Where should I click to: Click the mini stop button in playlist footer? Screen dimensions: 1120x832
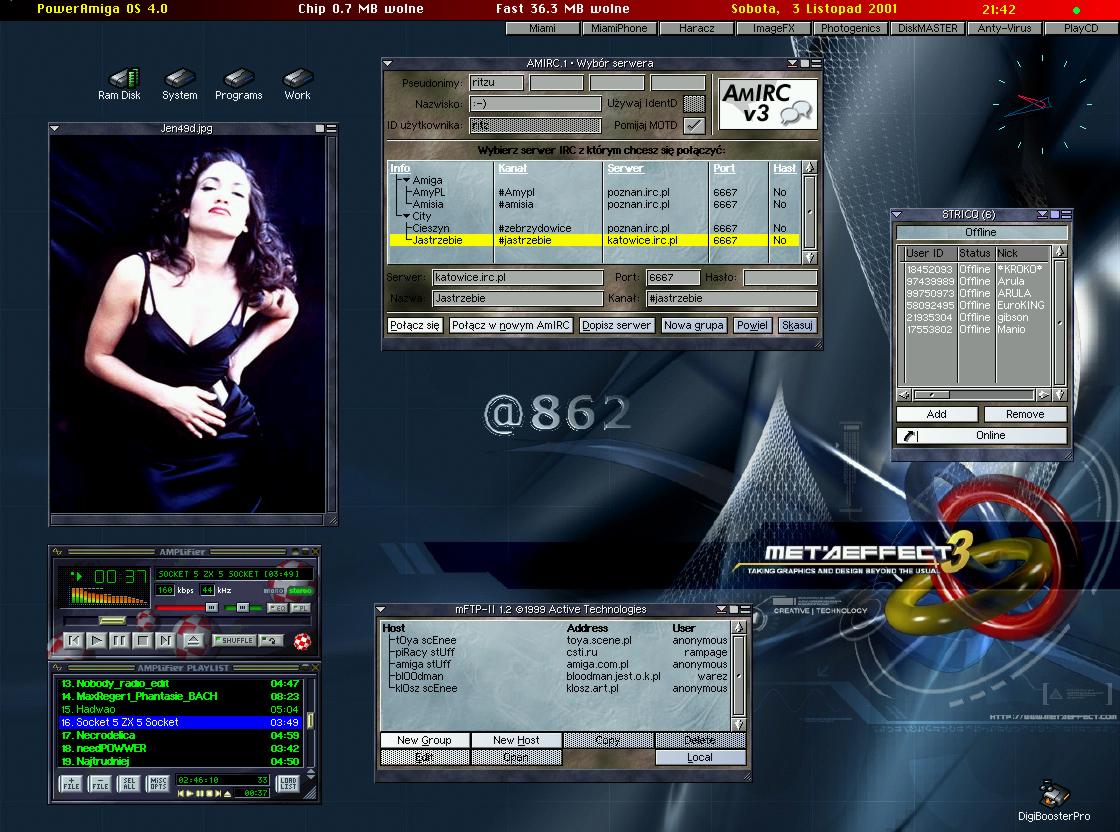[x=209, y=793]
